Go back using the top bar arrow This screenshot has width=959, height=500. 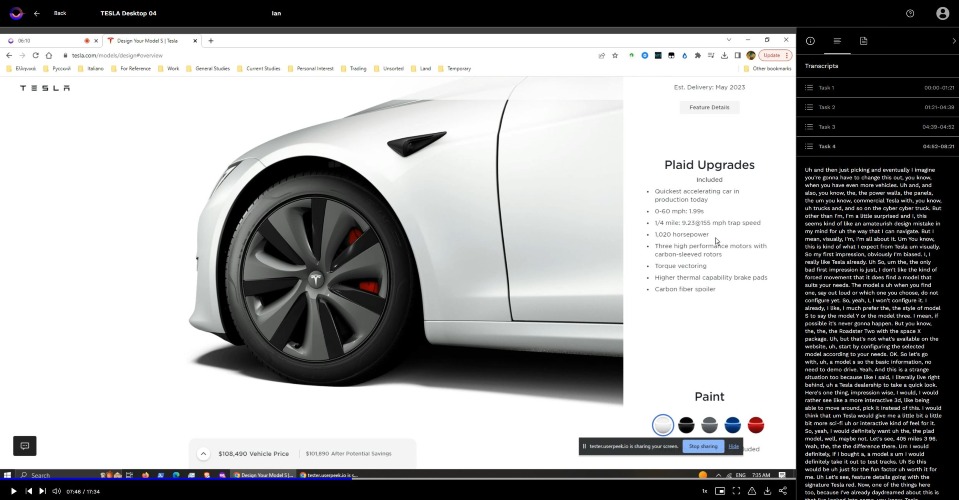pyautogui.click(x=37, y=13)
